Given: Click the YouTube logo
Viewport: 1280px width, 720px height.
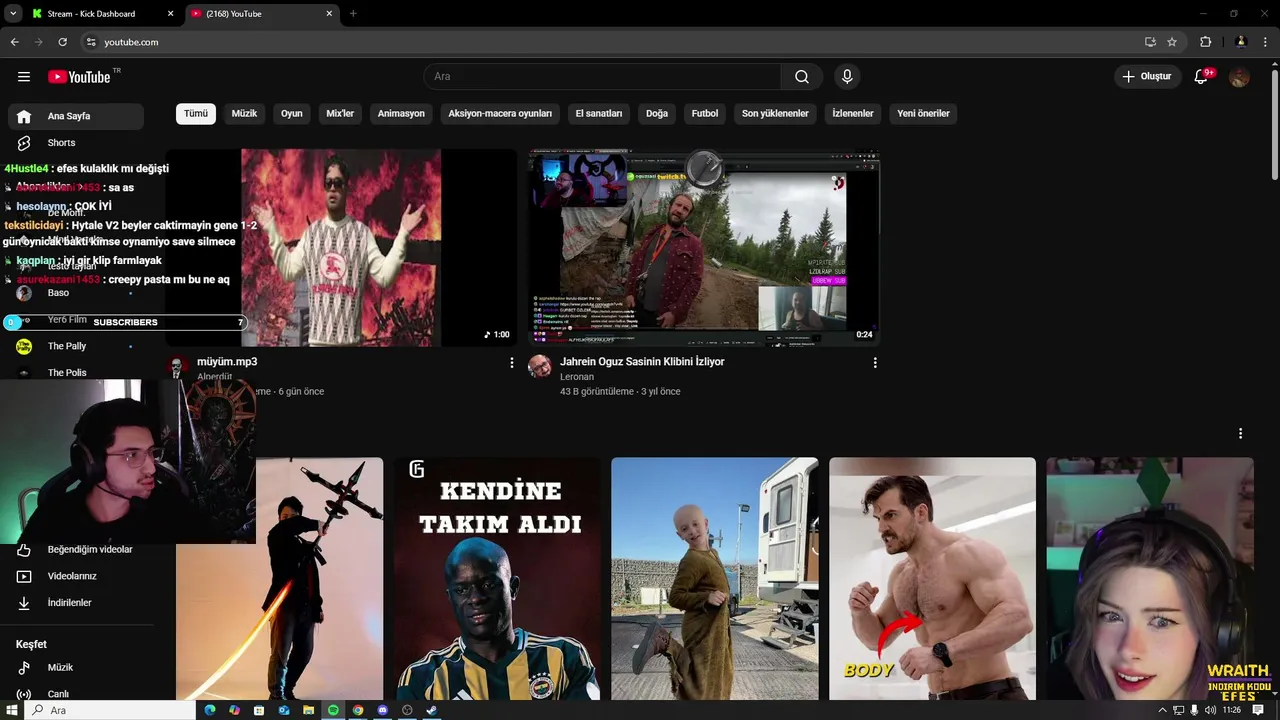Looking at the screenshot, I should click(x=79, y=77).
